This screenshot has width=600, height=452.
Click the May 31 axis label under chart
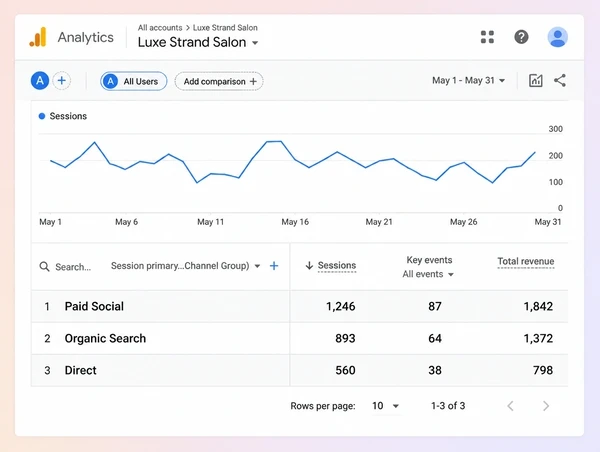point(548,222)
